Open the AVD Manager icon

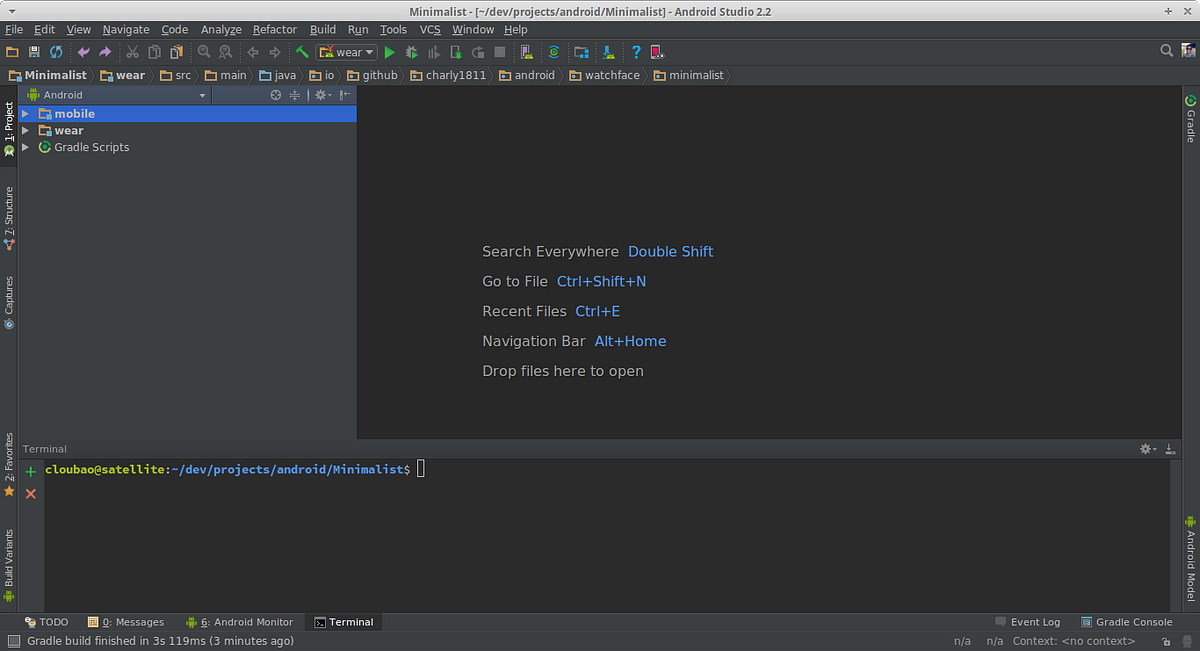coord(526,52)
